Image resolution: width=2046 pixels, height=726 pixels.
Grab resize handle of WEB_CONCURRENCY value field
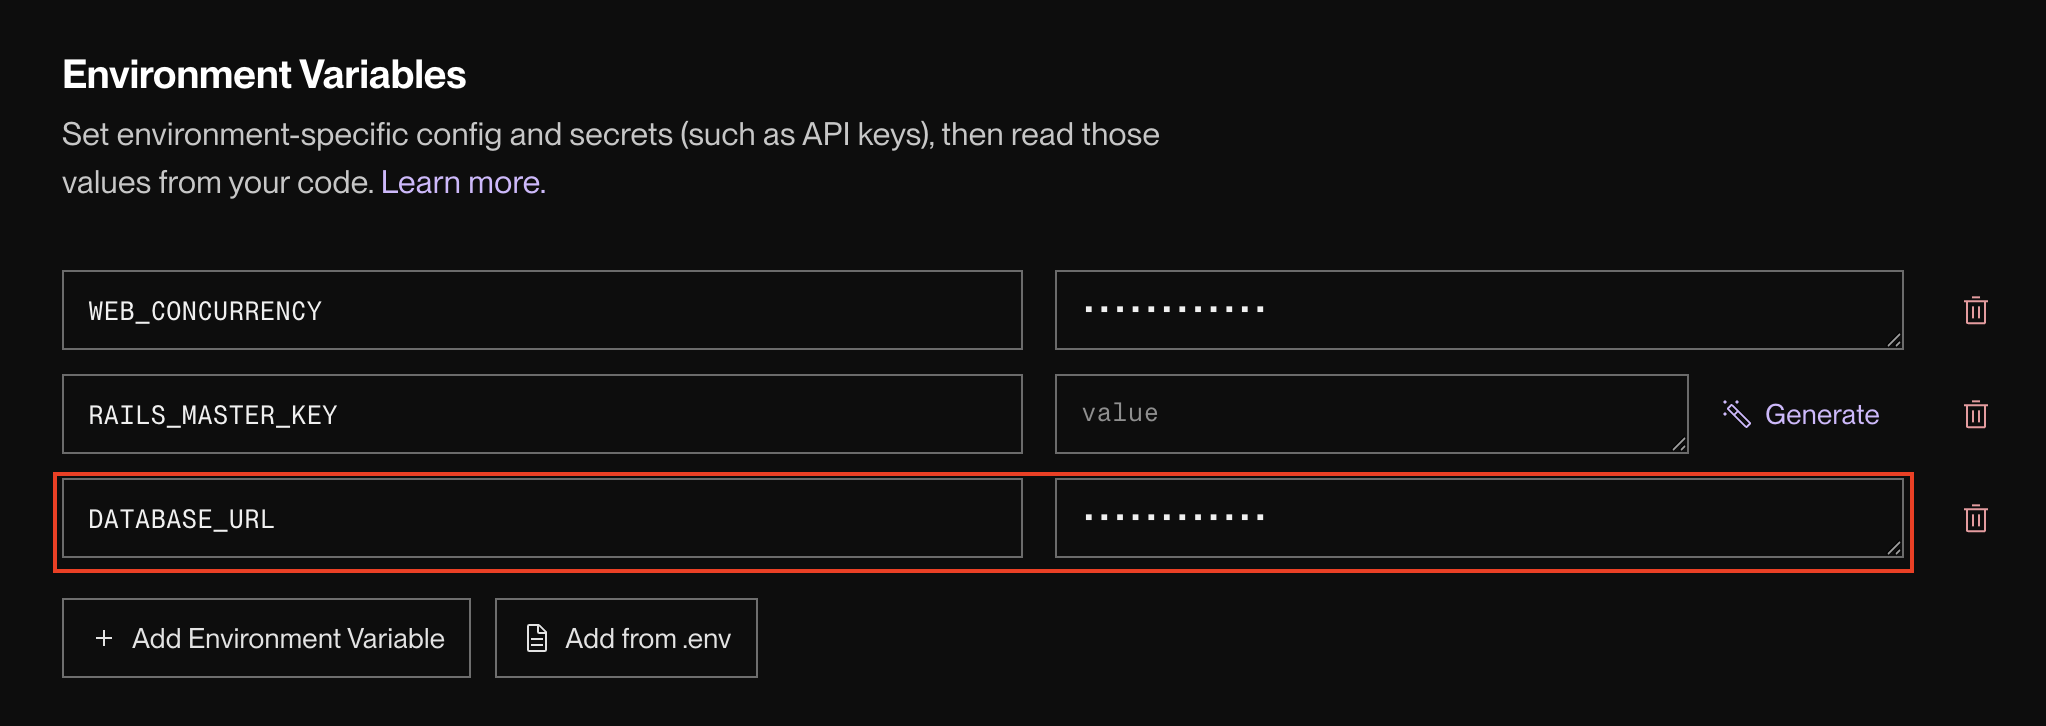pos(1893,340)
